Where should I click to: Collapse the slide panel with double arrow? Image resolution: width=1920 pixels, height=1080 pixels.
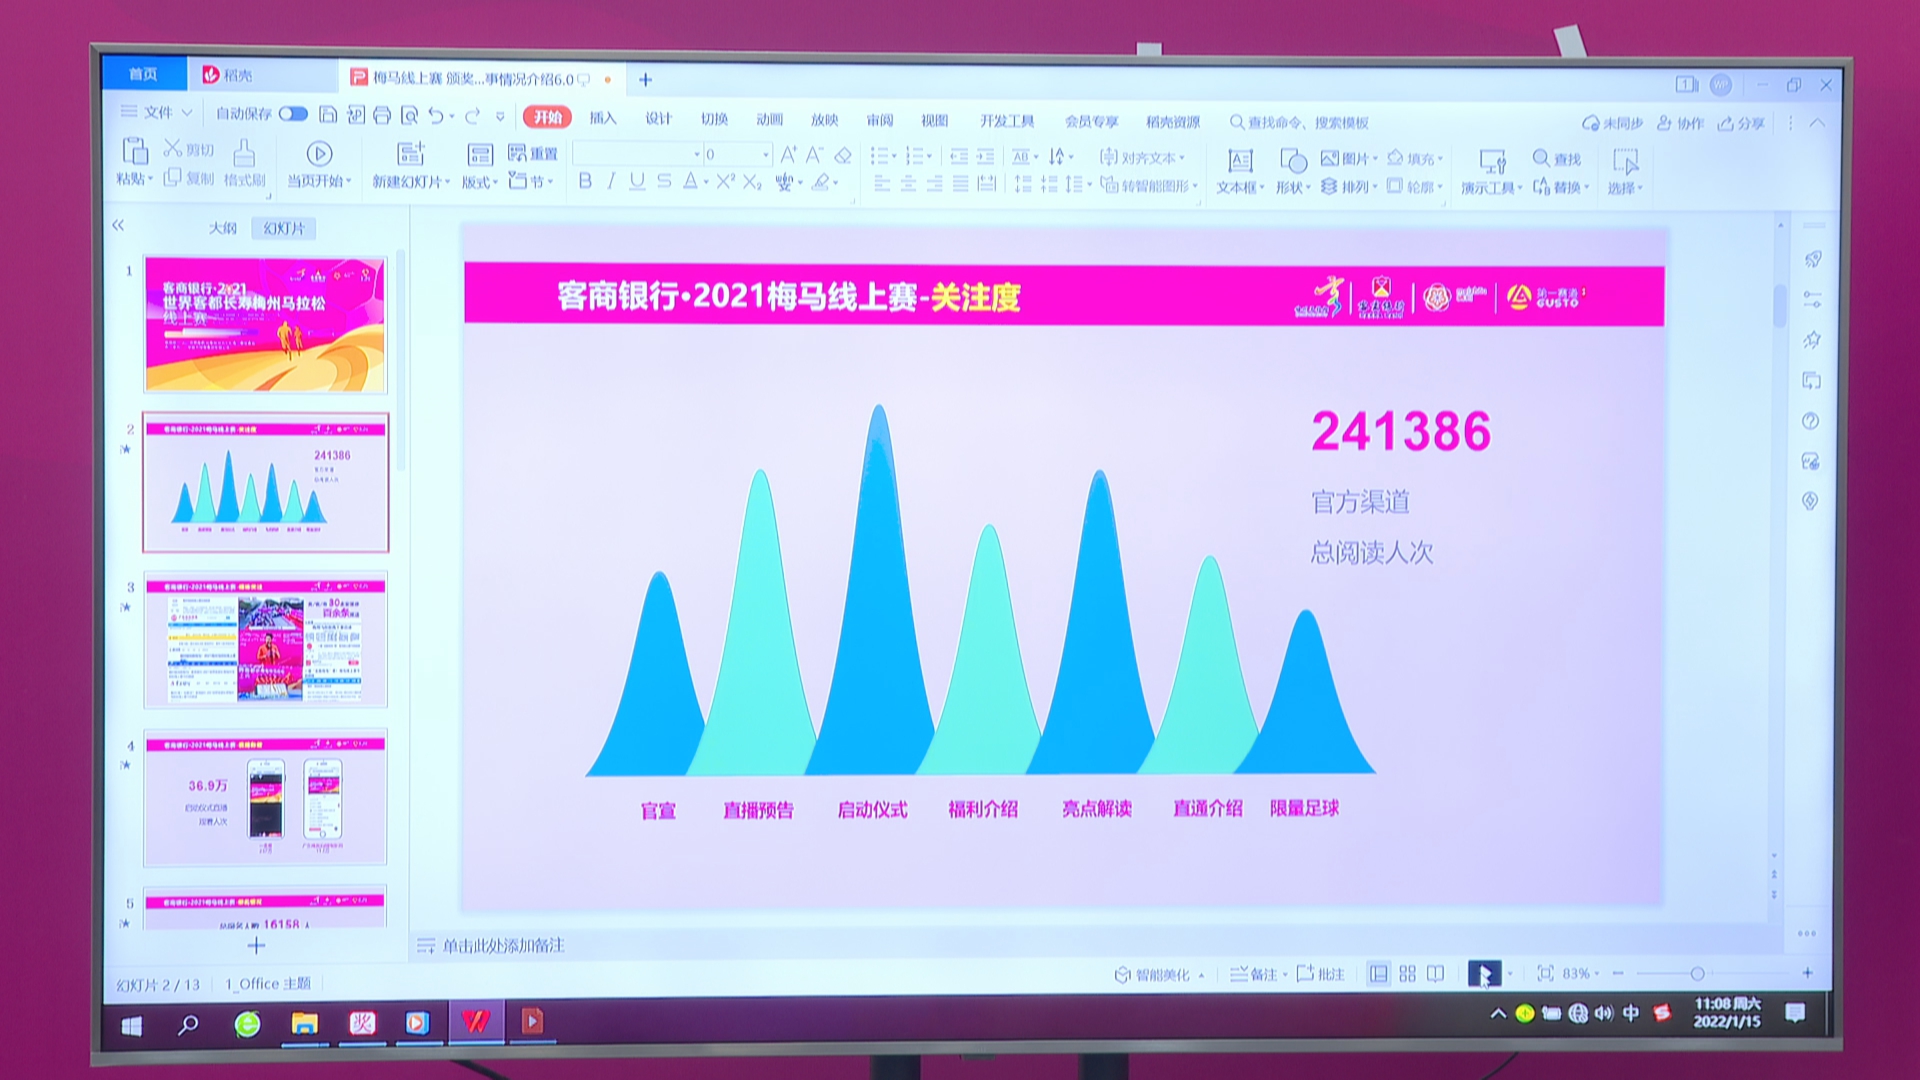tap(118, 225)
